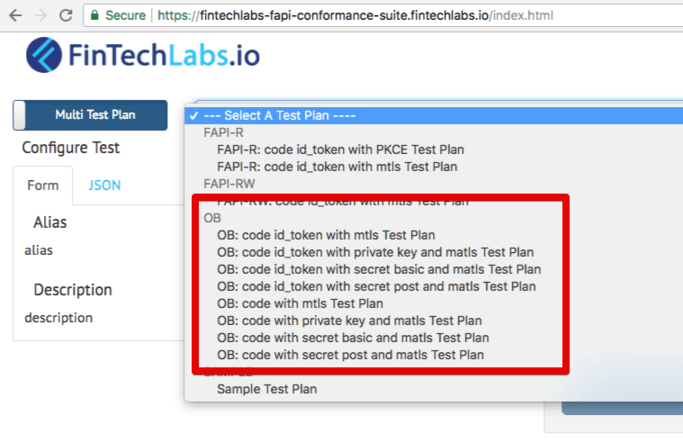Image resolution: width=683 pixels, height=443 pixels.
Task: Choose FAPI-R code id_token with mtls plan
Action: (337, 167)
